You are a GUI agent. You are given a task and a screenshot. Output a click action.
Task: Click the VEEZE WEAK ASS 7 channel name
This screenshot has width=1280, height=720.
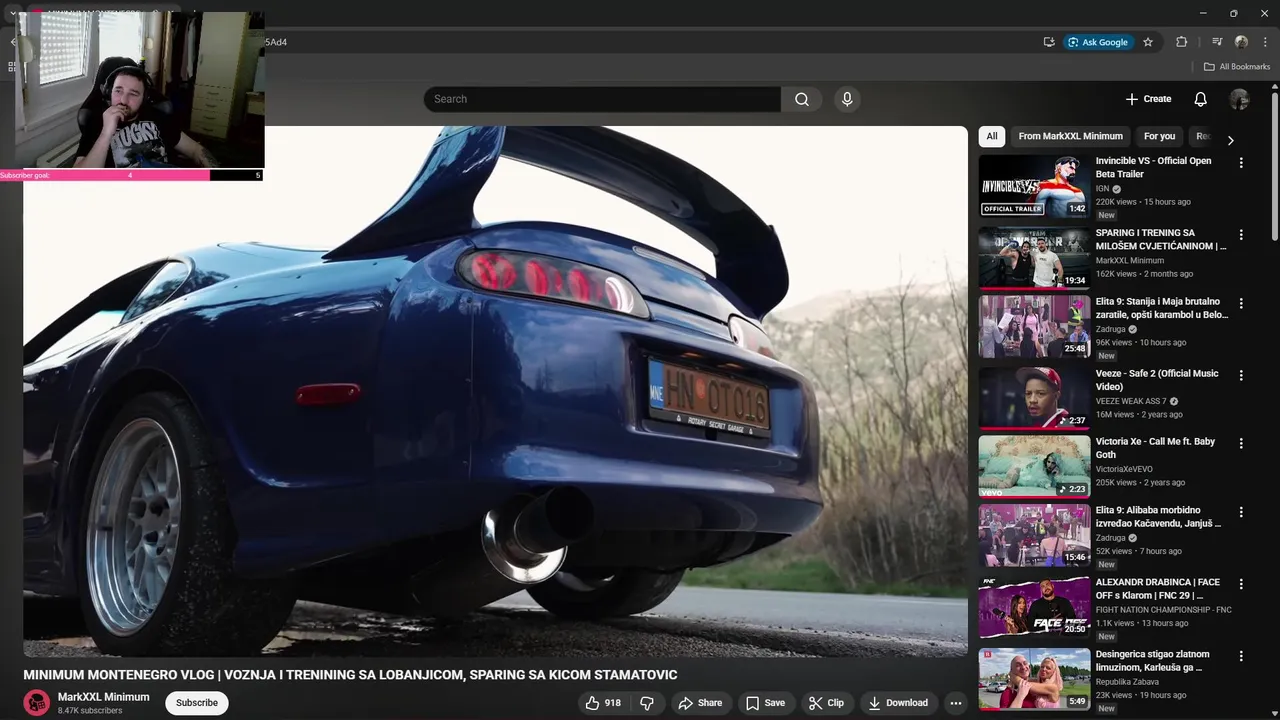1131,401
